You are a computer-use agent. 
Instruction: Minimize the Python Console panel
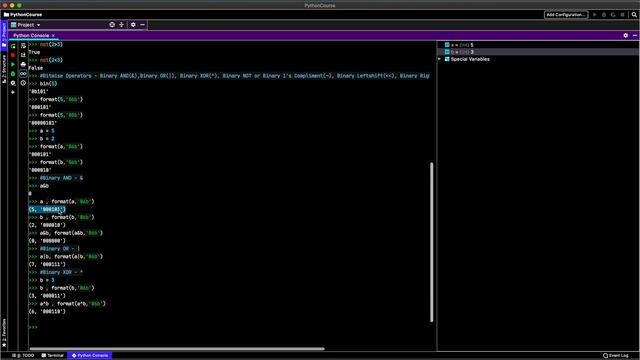point(635,36)
